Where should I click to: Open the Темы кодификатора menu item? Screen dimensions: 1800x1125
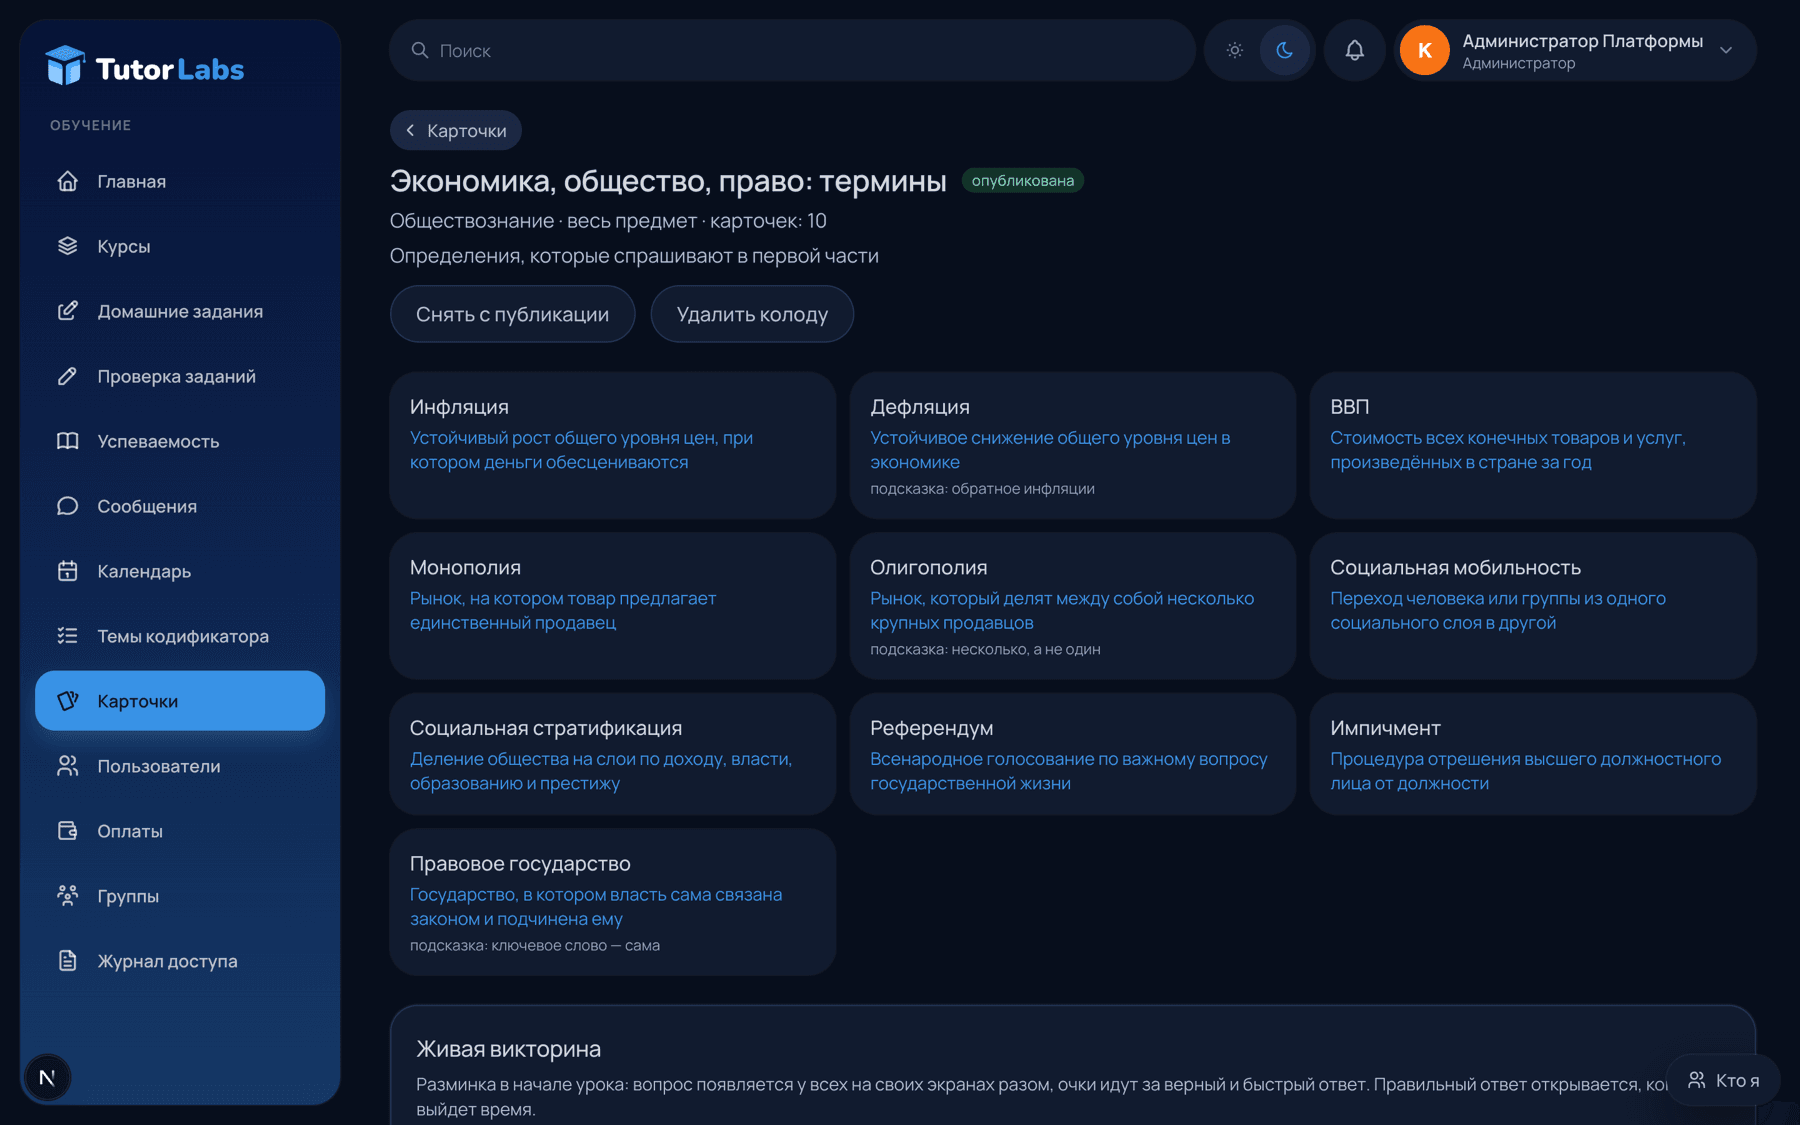pos(180,636)
